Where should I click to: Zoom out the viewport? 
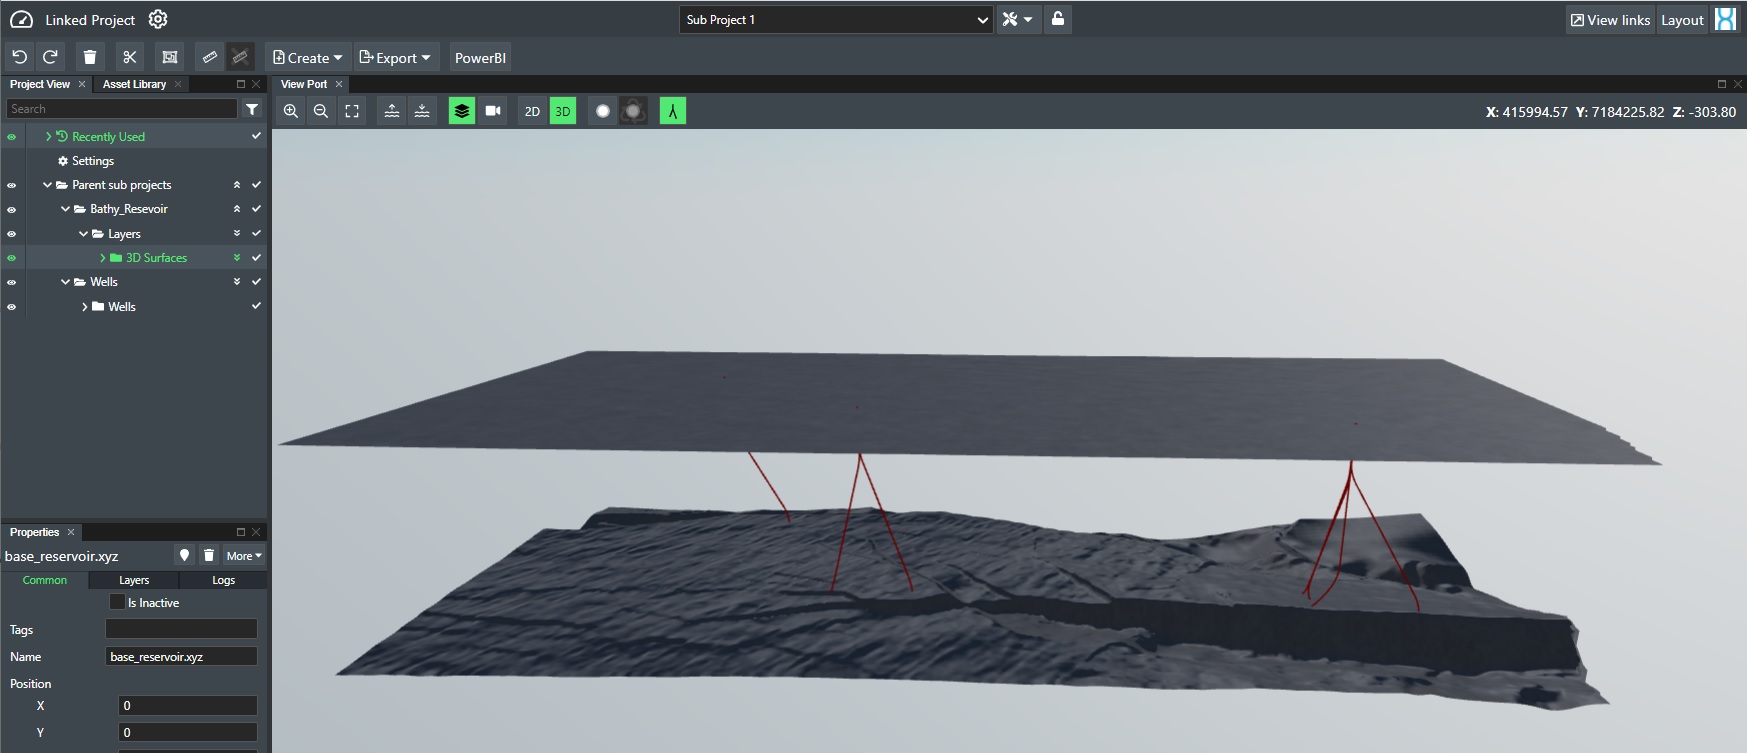(321, 111)
